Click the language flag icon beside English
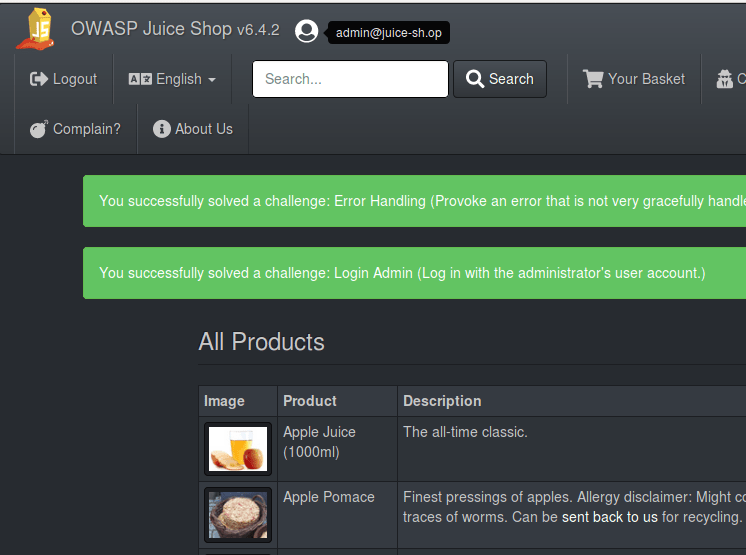The width and height of the screenshot is (746, 555). pos(140,79)
